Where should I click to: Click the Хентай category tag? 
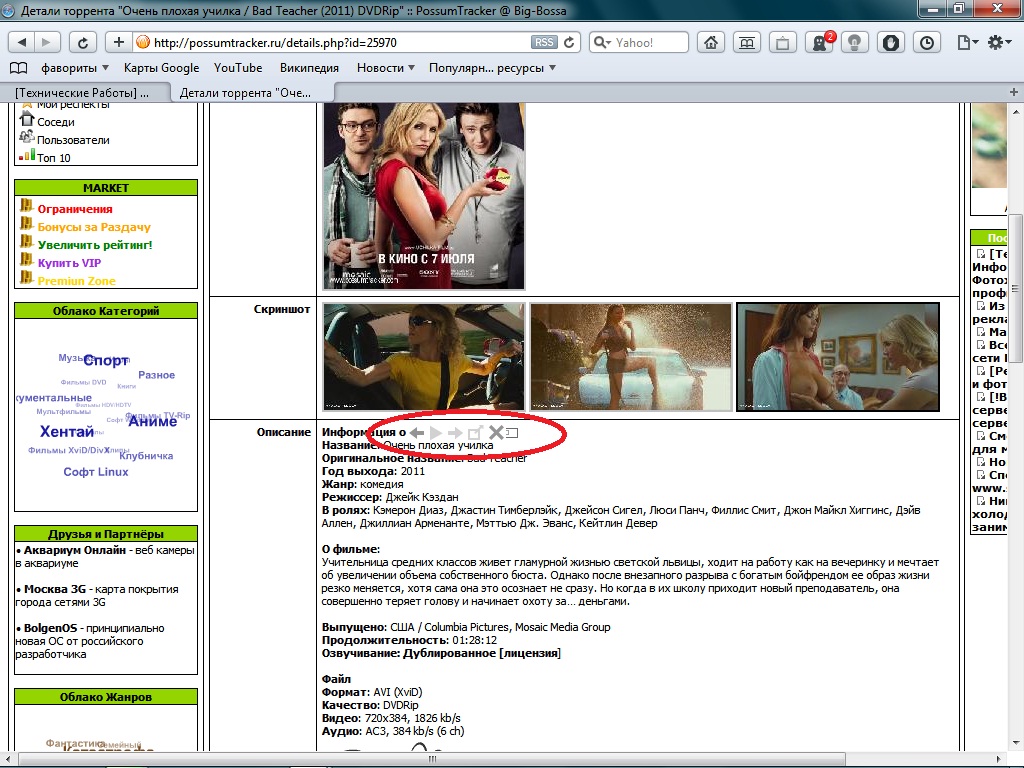tap(67, 432)
